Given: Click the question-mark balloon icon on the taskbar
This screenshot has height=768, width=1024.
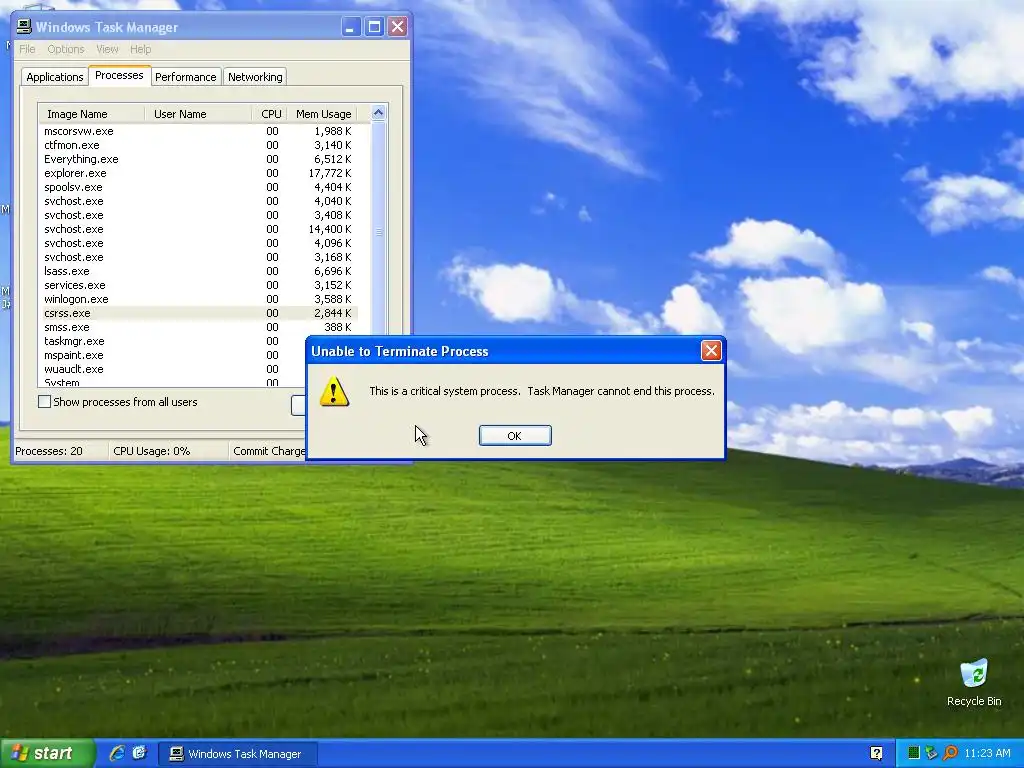Looking at the screenshot, I should tap(876, 753).
